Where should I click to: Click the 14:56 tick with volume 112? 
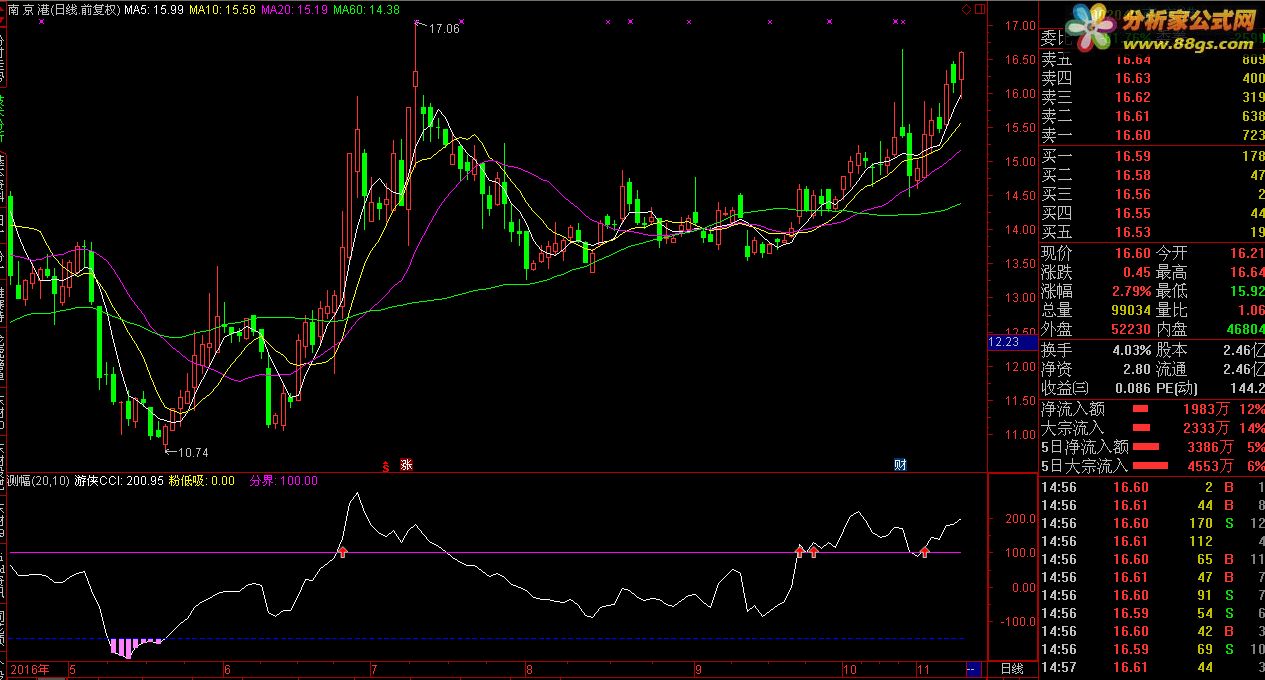tap(1152, 541)
